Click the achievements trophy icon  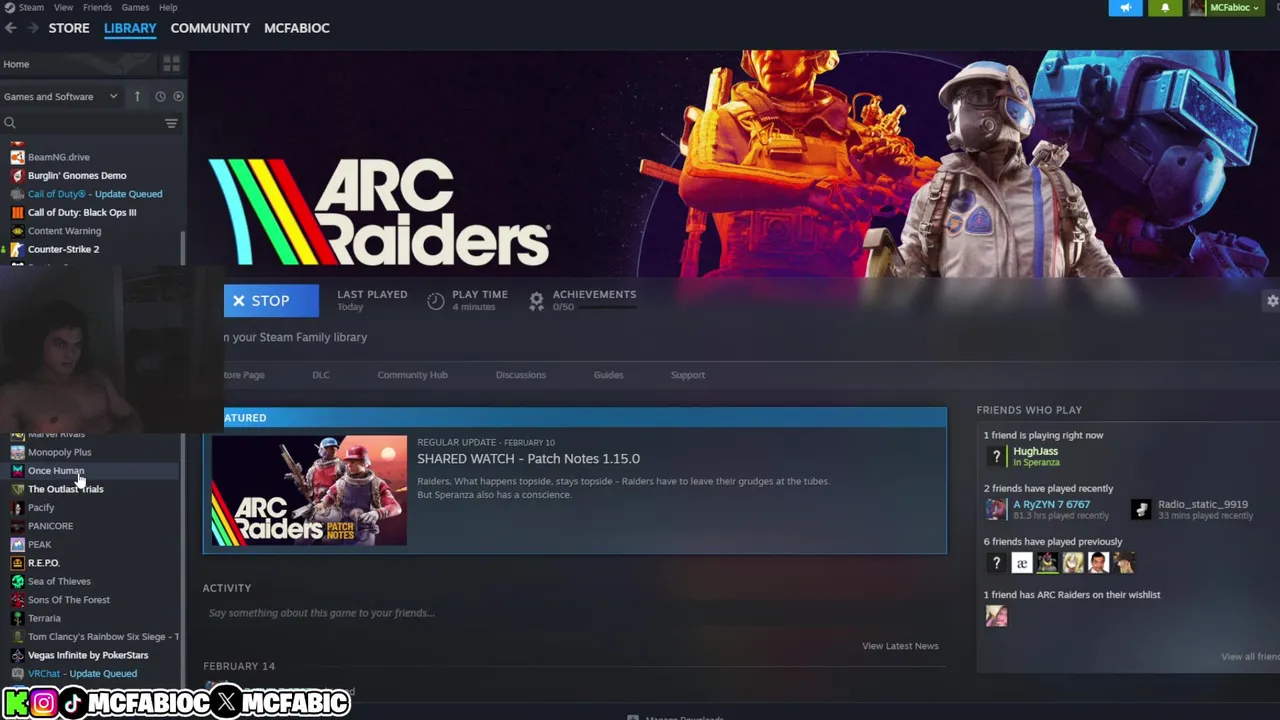[x=536, y=300]
